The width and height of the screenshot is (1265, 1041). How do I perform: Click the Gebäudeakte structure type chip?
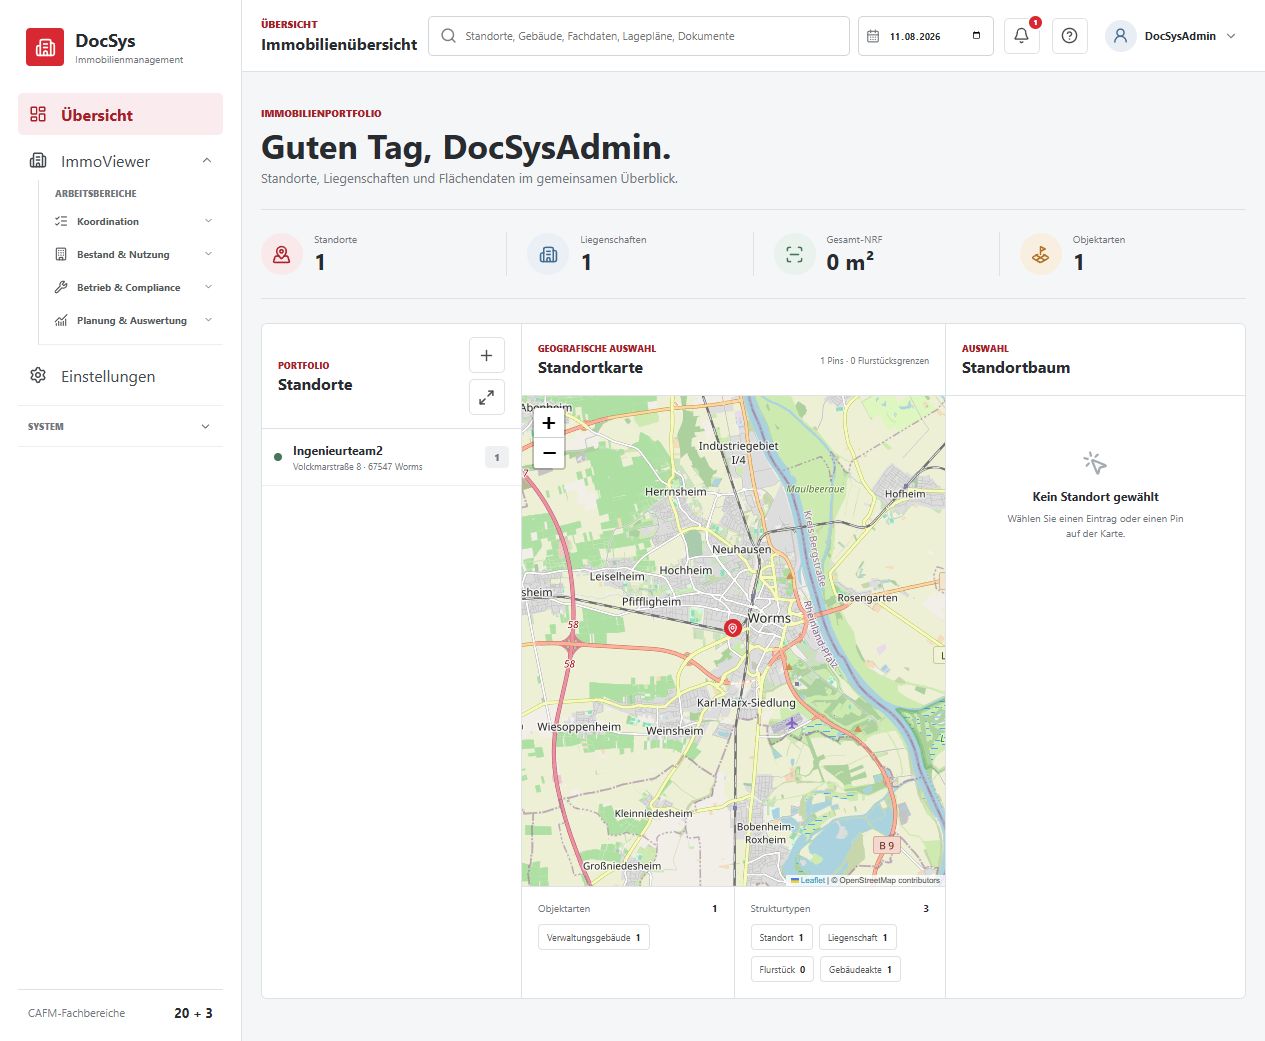(860, 969)
